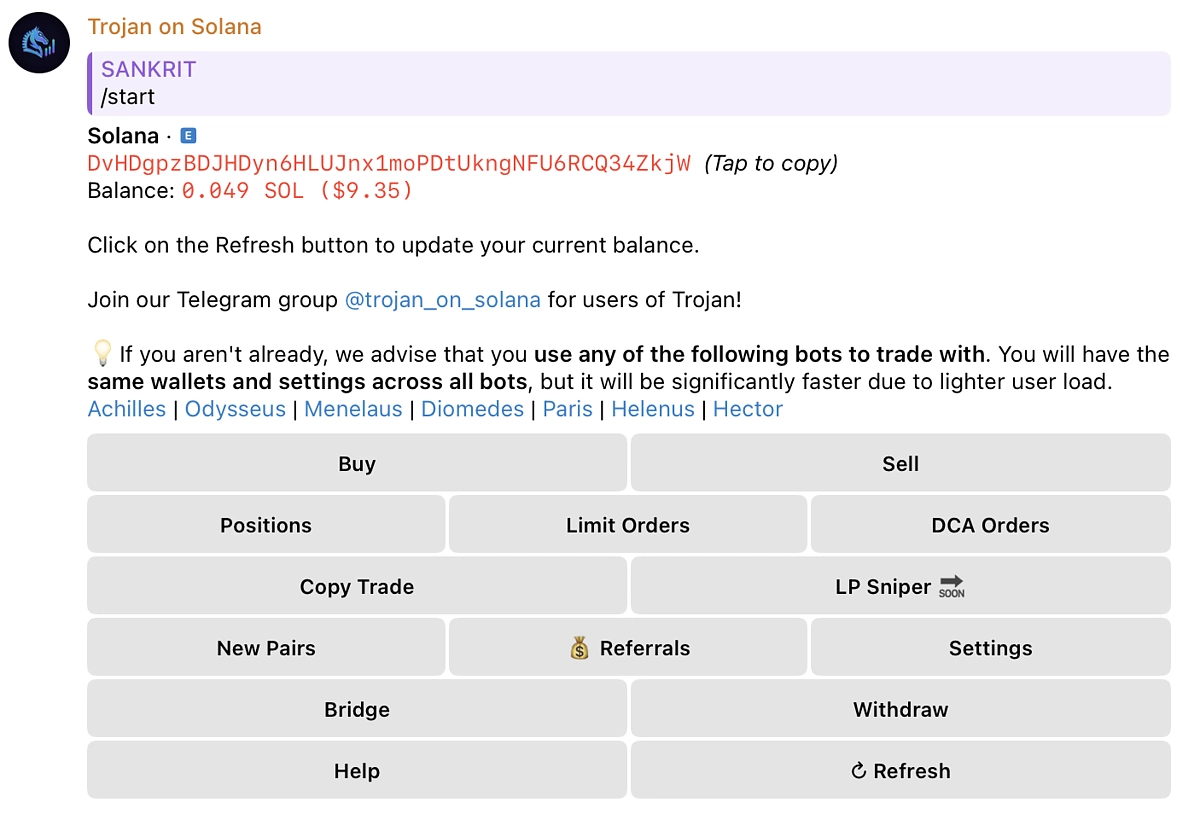Start a Copy Trade
The height and width of the screenshot is (814, 1200).
(x=356, y=586)
